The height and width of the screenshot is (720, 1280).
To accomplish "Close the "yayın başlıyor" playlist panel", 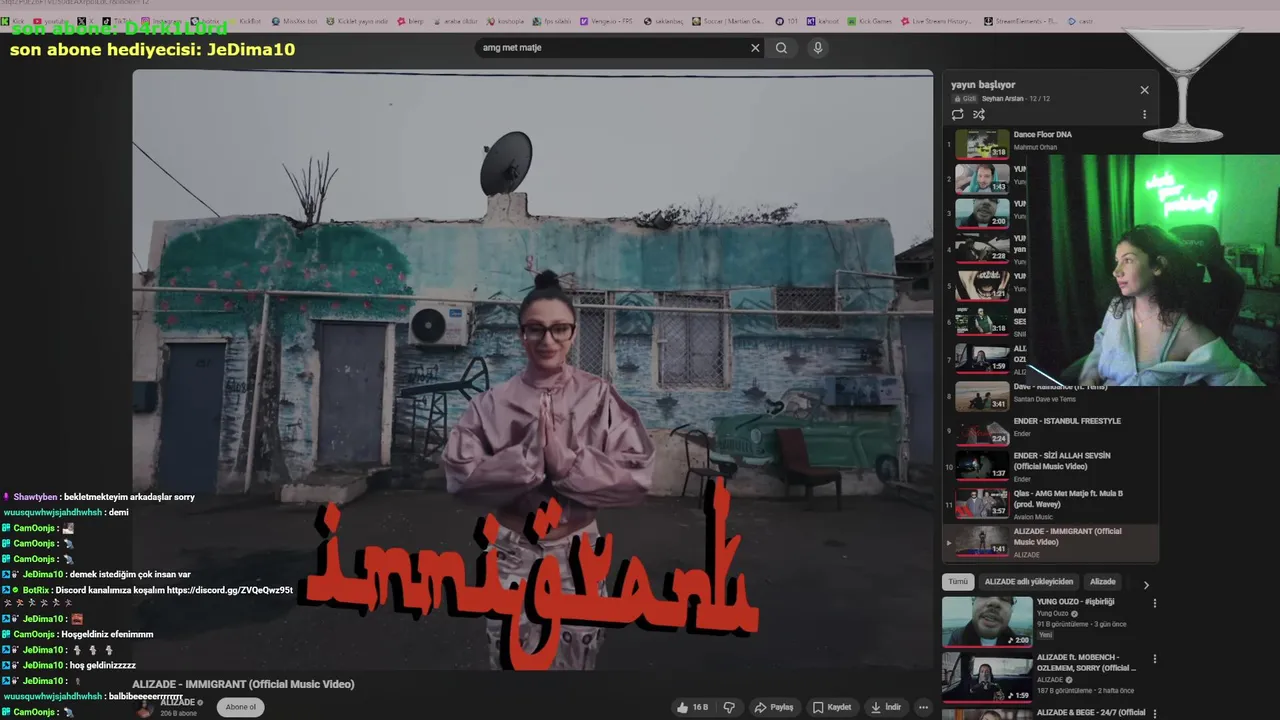I will [1145, 90].
